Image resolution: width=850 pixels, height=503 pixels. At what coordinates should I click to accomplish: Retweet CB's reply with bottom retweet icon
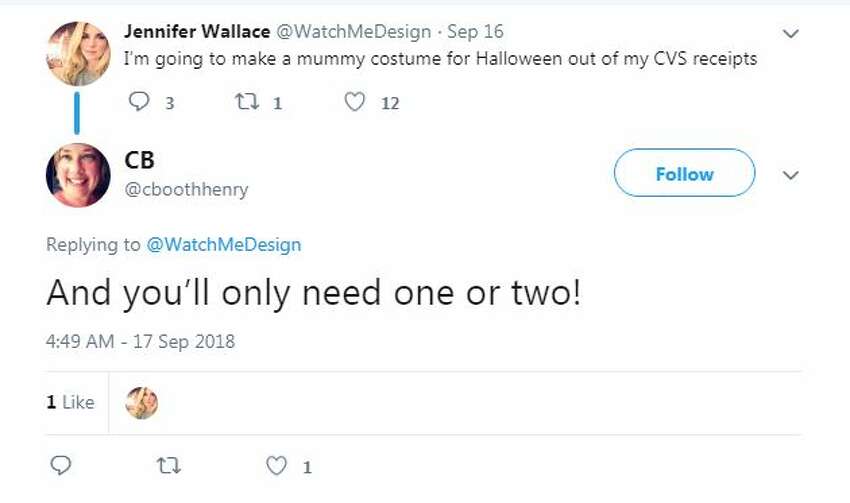169,466
